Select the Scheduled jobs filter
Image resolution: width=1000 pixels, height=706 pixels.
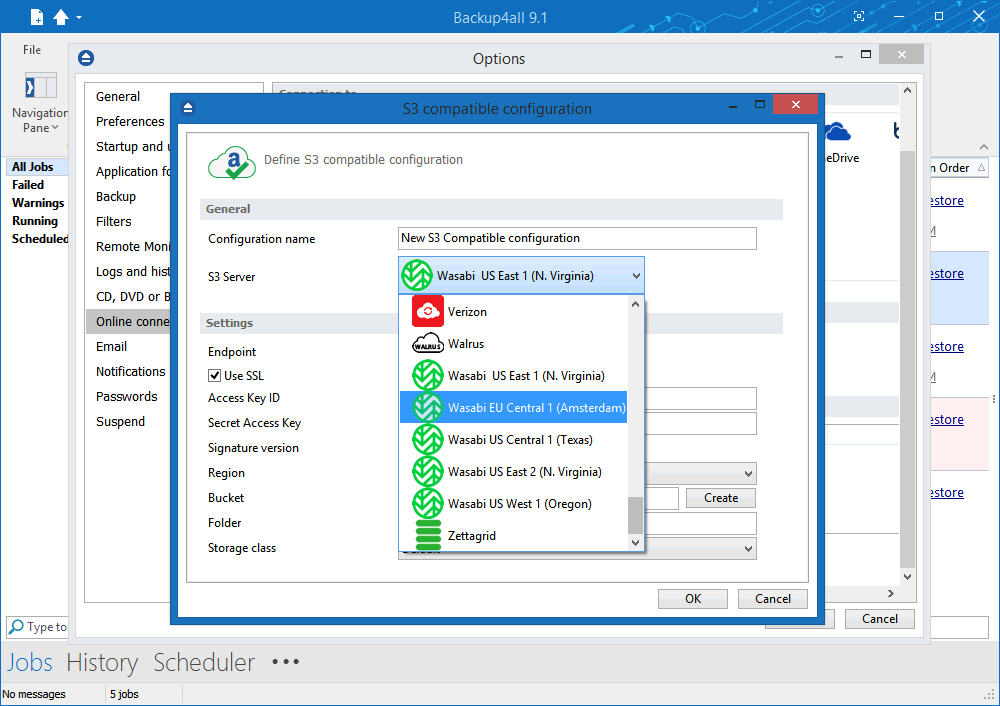(40, 239)
